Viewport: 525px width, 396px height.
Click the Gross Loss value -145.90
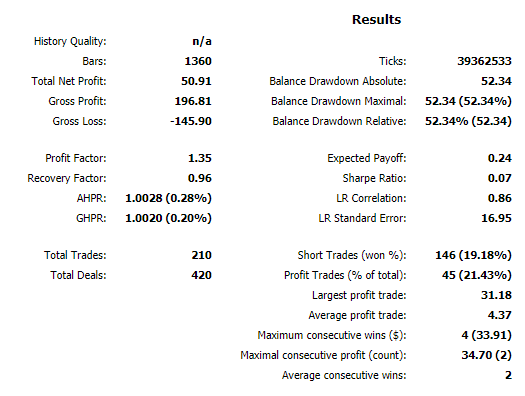pos(191,121)
